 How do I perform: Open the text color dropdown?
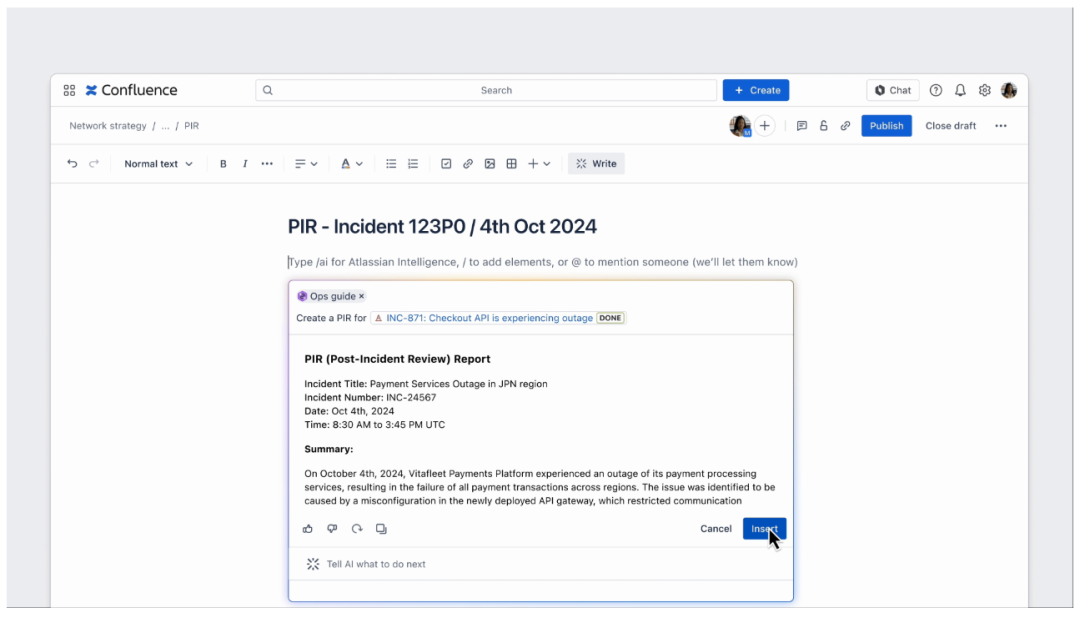[351, 164]
